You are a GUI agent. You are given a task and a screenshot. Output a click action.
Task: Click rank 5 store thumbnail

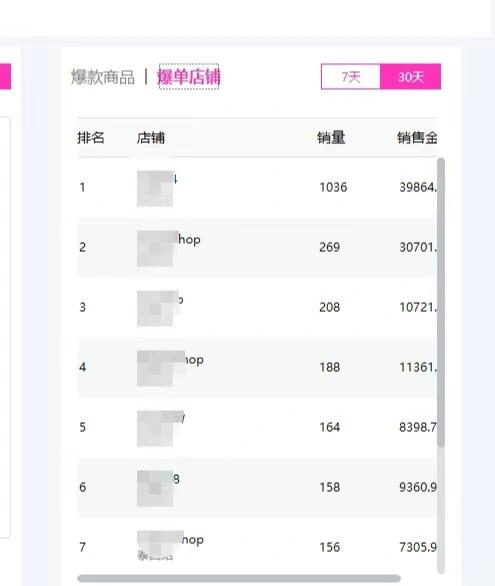[x=155, y=429]
